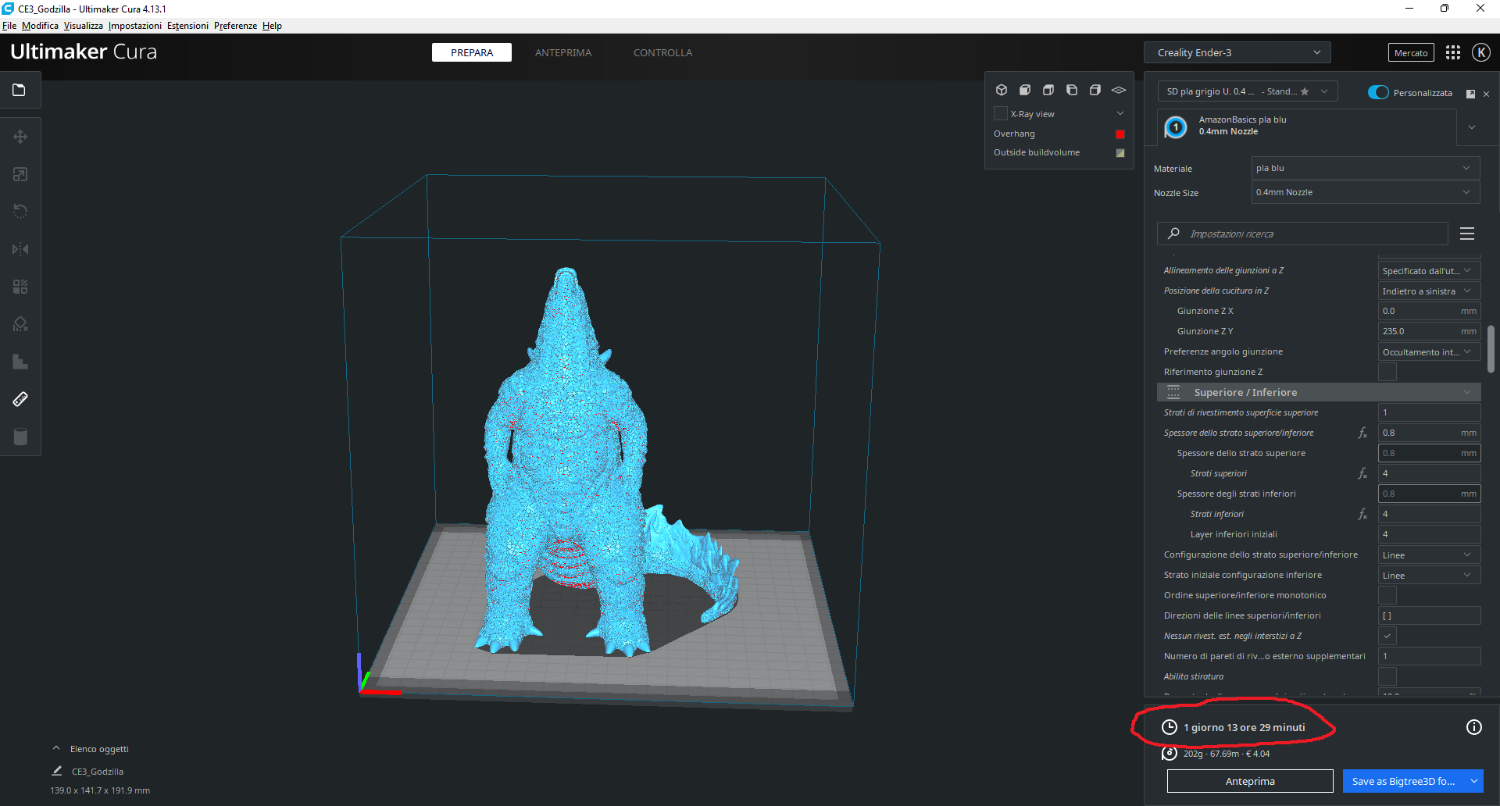Click the Giunzione Z Y value field
1500x806 pixels.
1429,331
